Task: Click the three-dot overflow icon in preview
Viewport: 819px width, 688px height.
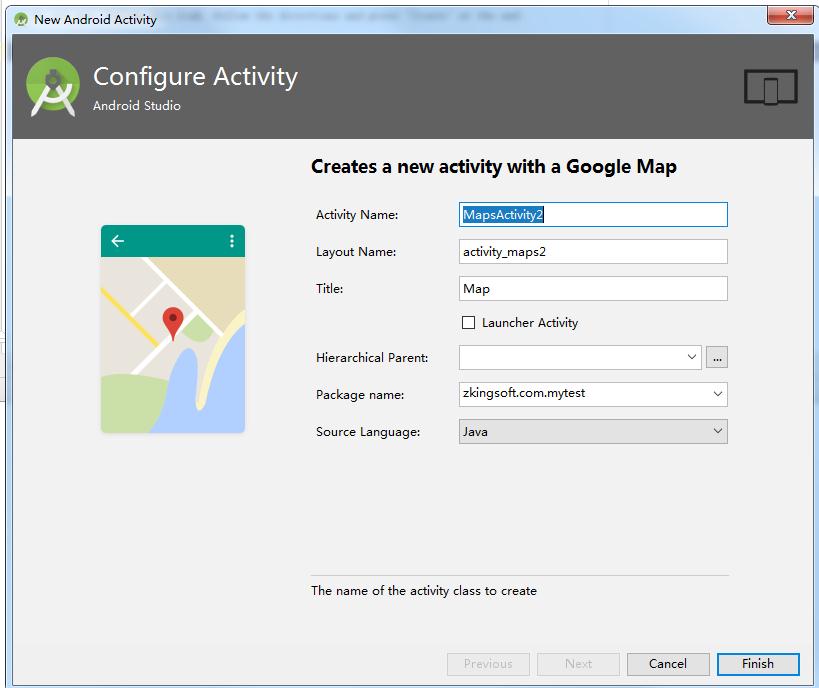Action: (232, 241)
